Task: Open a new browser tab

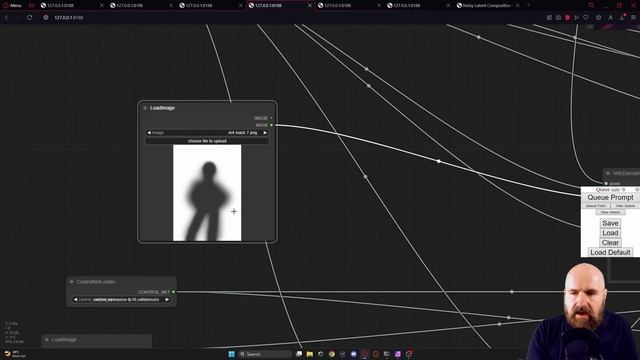Action: point(529,5)
